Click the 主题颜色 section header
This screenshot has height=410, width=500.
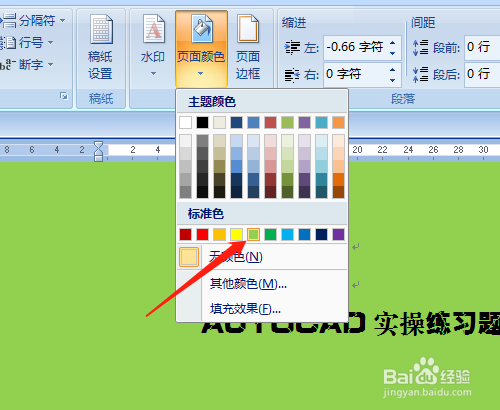pos(212,102)
